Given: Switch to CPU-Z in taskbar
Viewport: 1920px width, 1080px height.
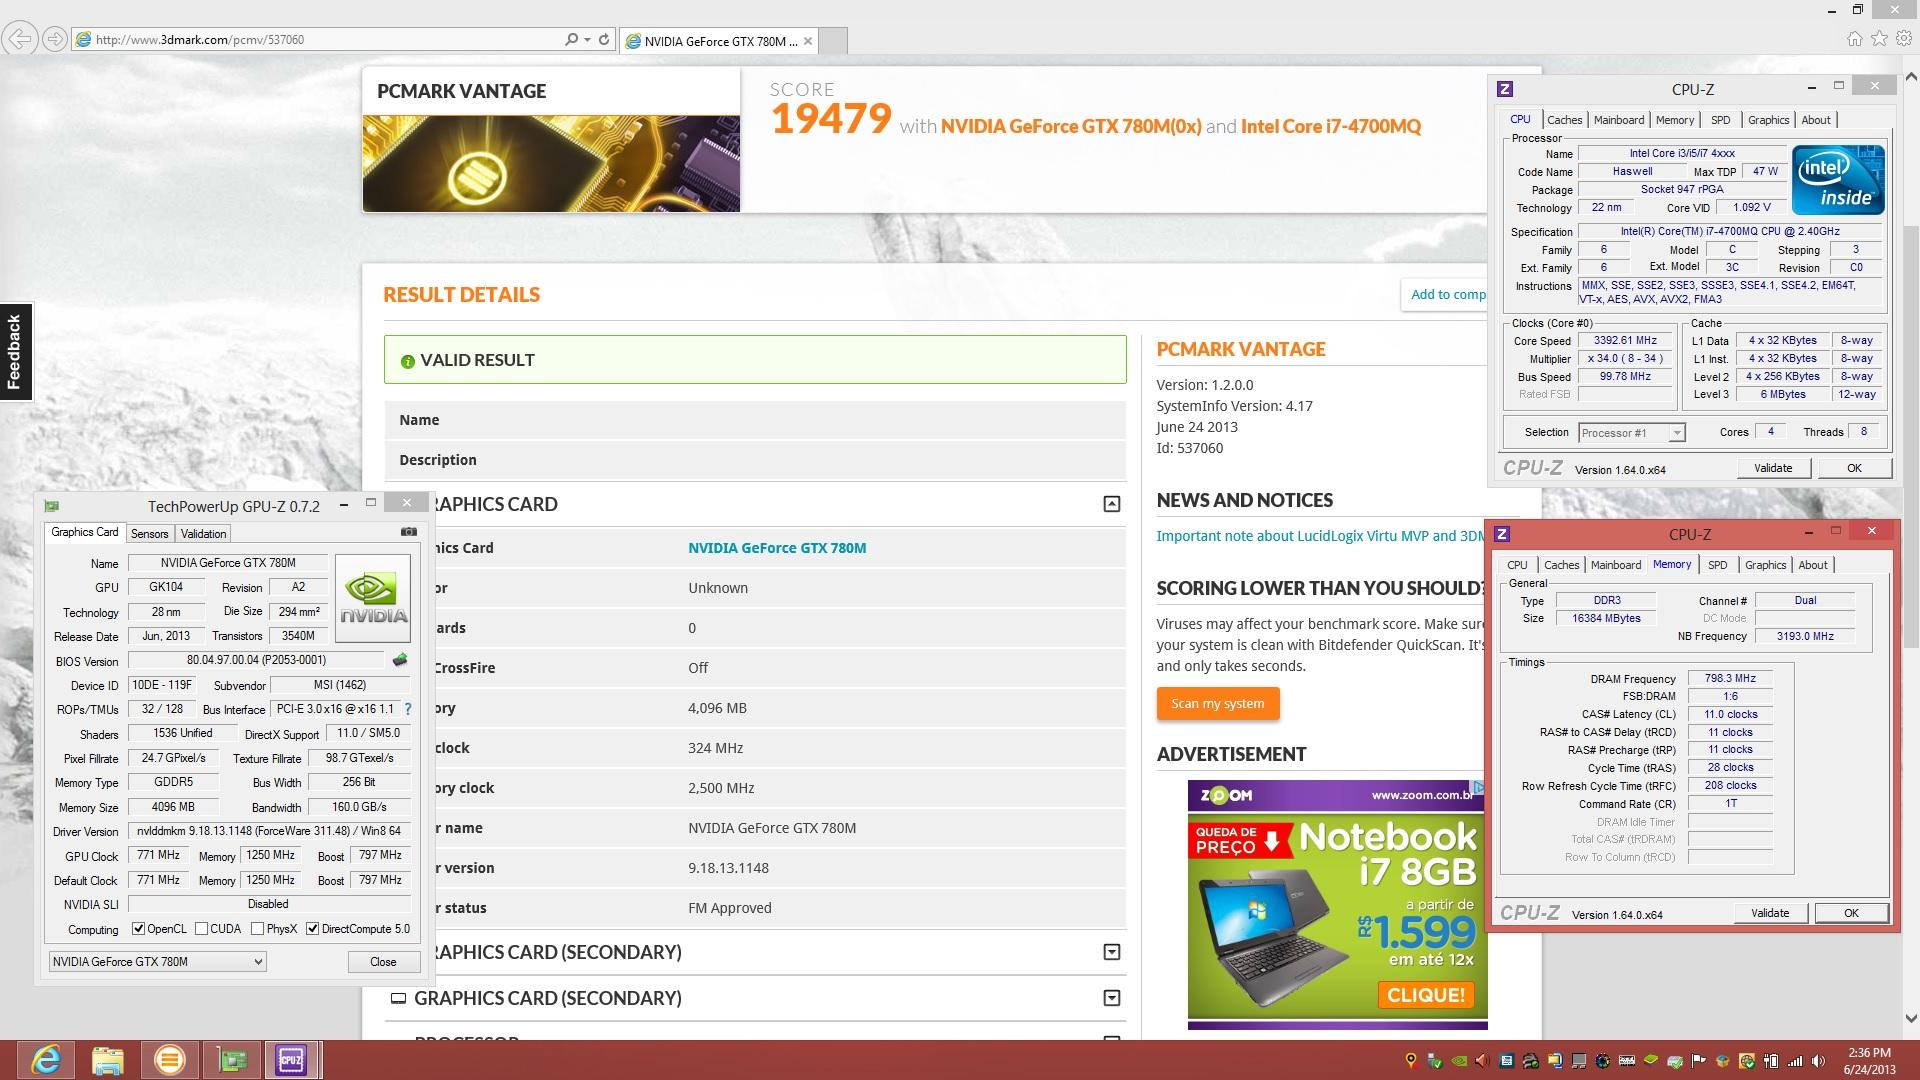Looking at the screenshot, I should point(291,1060).
